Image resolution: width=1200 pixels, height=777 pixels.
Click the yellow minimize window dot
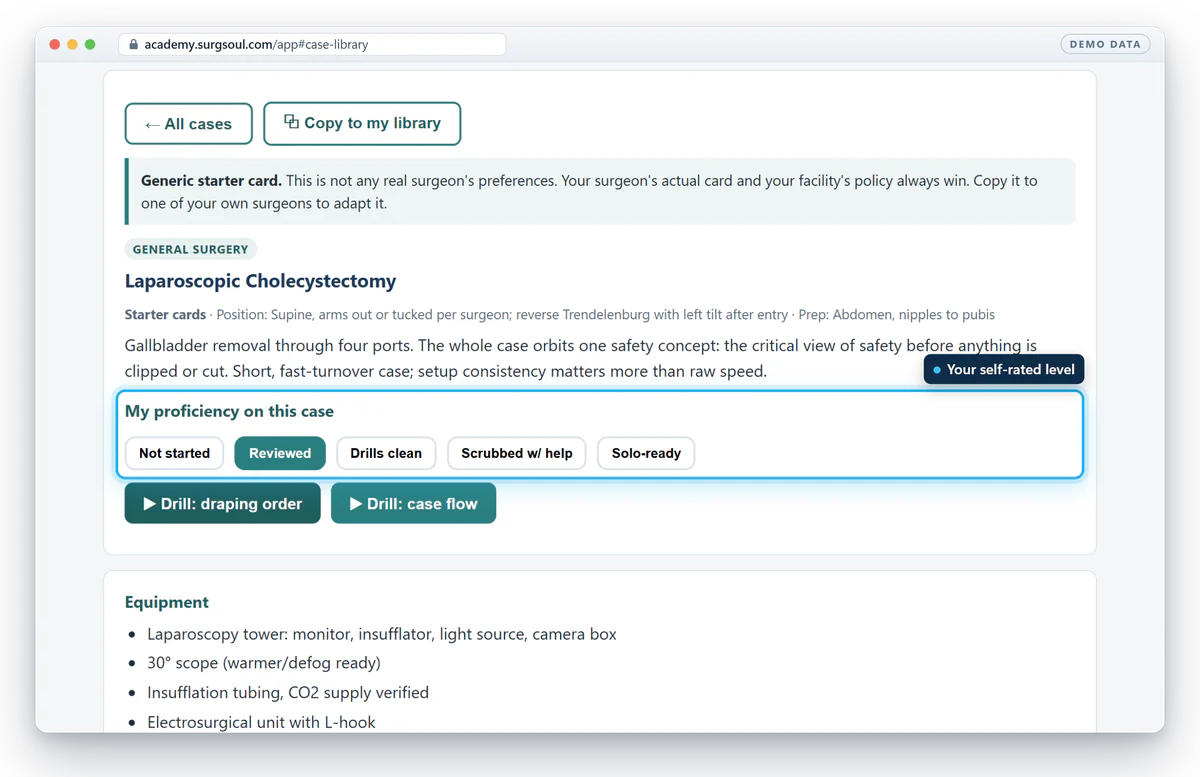(72, 44)
